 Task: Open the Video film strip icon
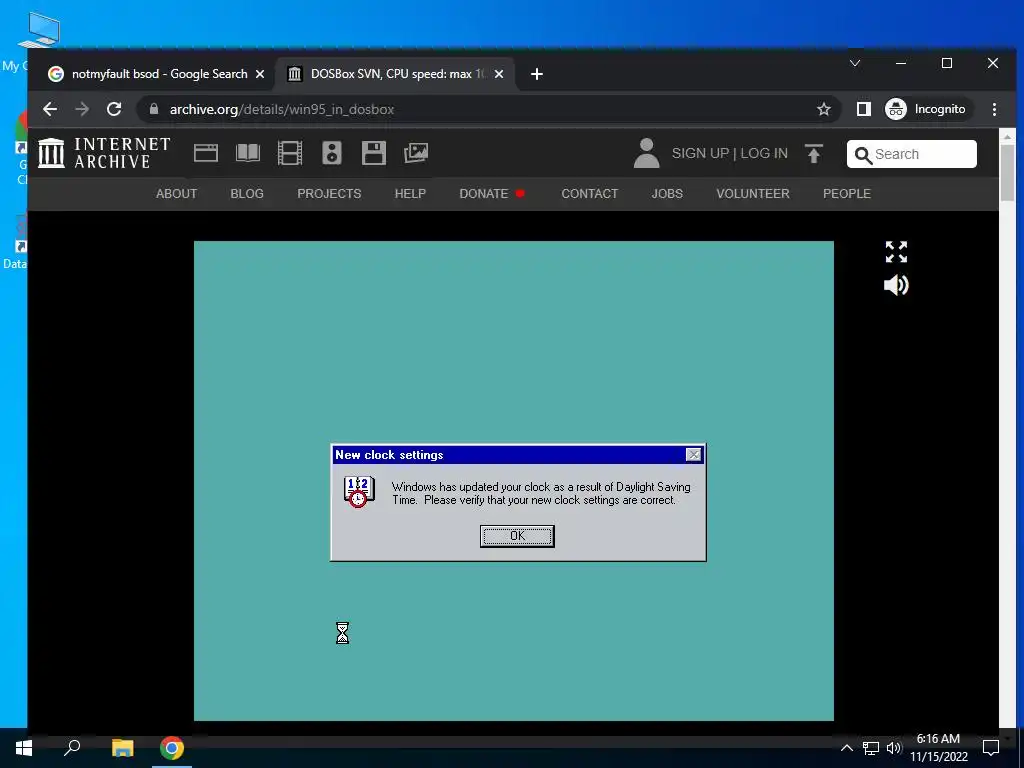pos(289,153)
